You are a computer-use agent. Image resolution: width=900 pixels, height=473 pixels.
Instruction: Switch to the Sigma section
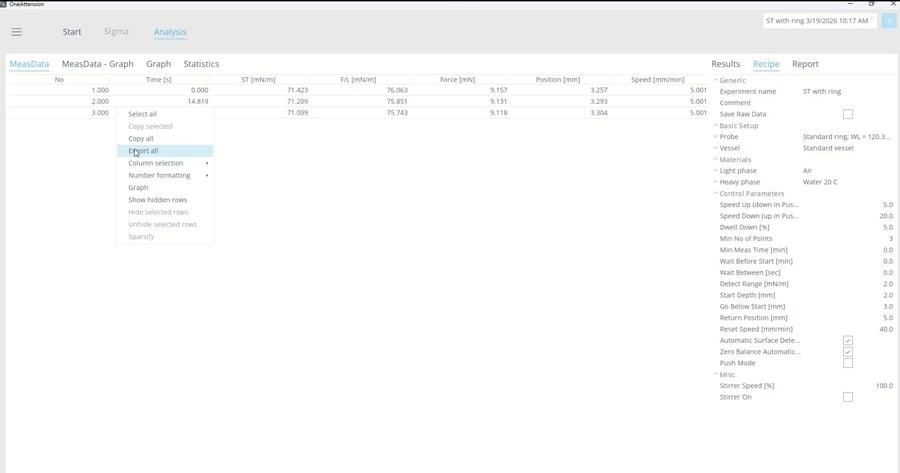(116, 31)
